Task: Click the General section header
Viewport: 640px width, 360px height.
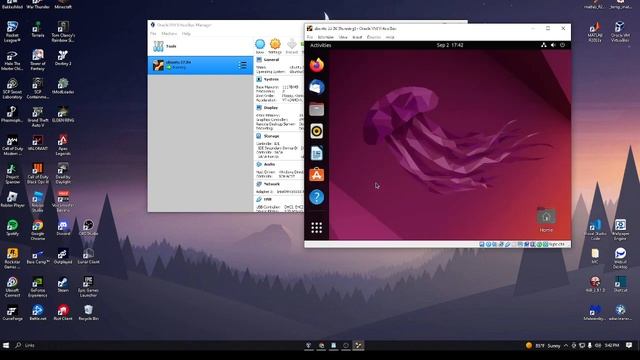Action: (x=271, y=60)
